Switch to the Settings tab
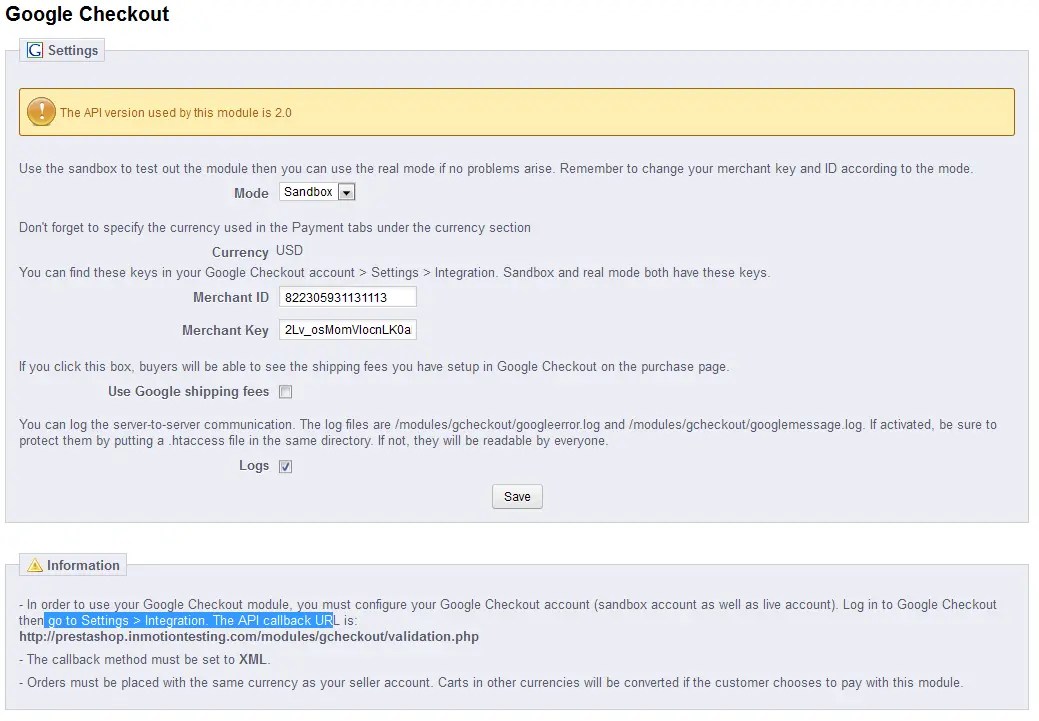Image resolution: width=1039 pixels, height=721 pixels. coord(70,49)
